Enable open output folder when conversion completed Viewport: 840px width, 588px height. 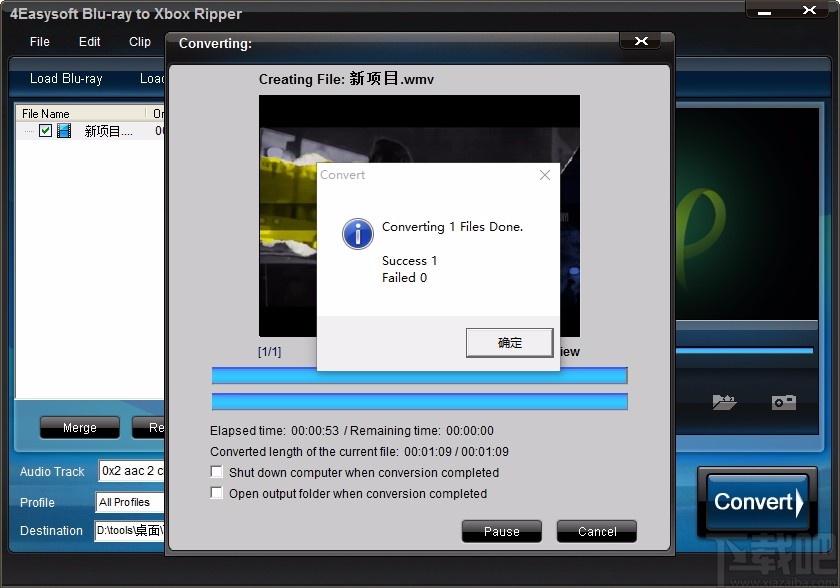point(215,493)
